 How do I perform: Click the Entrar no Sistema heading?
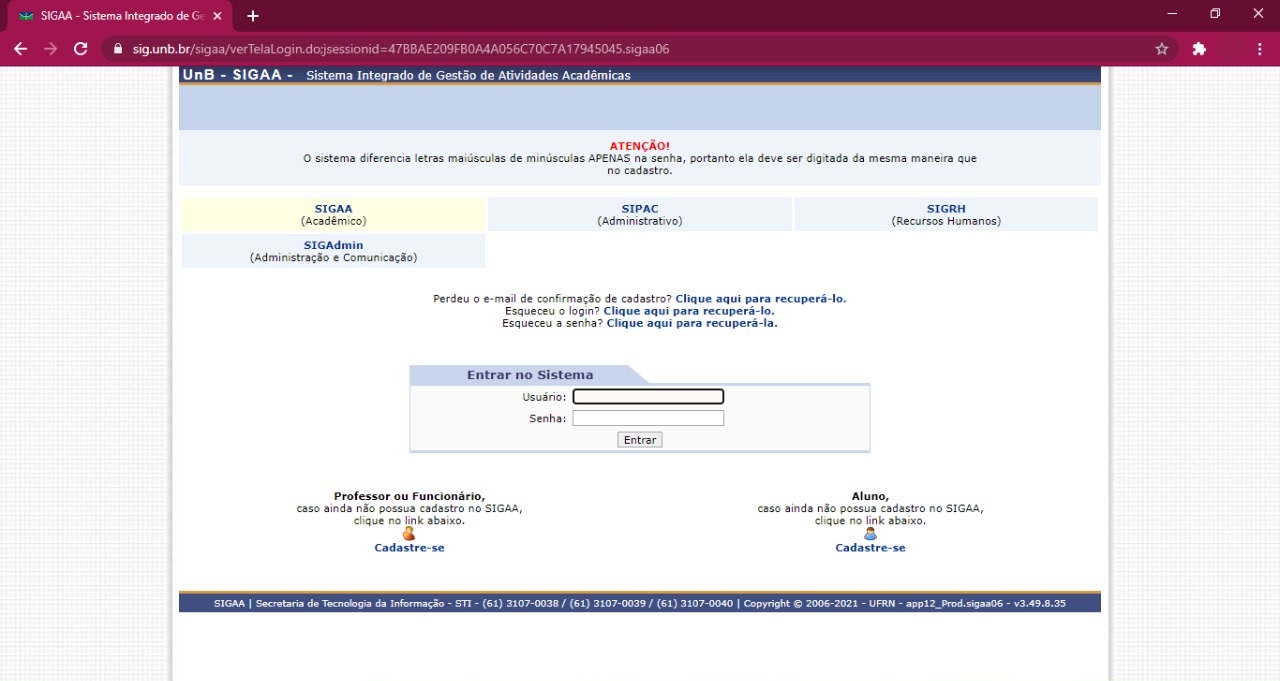(x=530, y=375)
